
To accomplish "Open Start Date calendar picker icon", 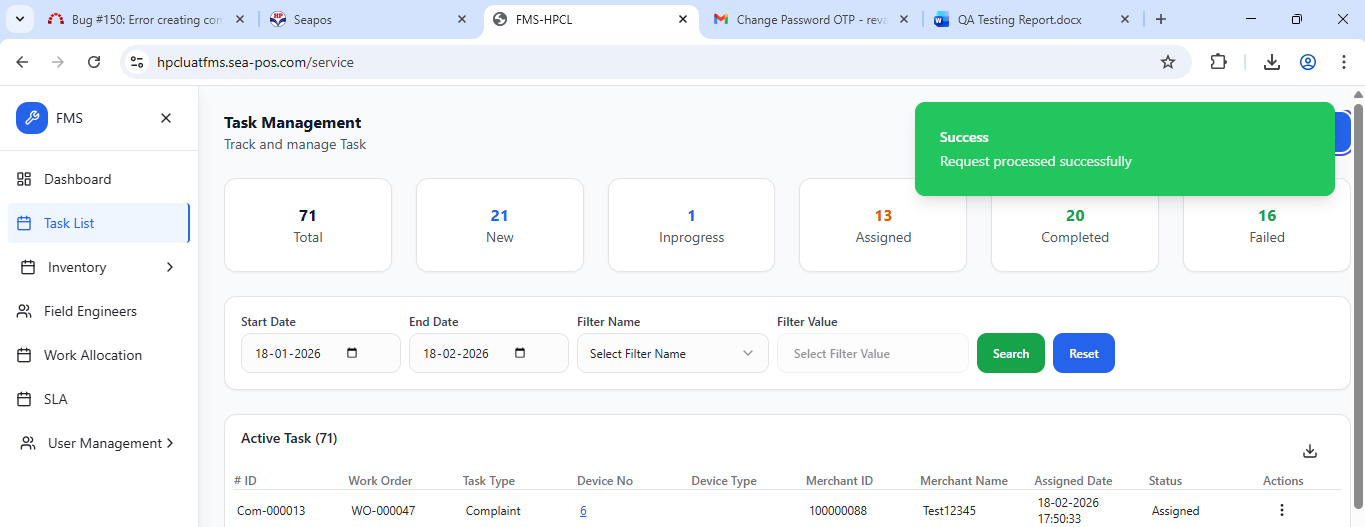I will click(x=352, y=353).
